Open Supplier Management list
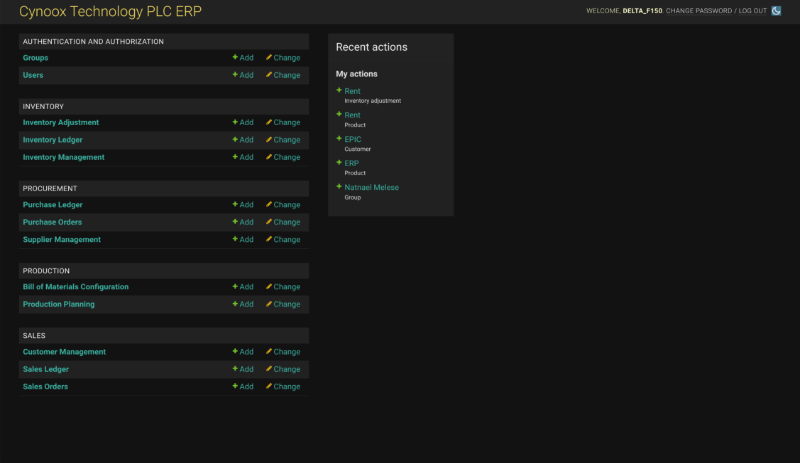 (62, 239)
